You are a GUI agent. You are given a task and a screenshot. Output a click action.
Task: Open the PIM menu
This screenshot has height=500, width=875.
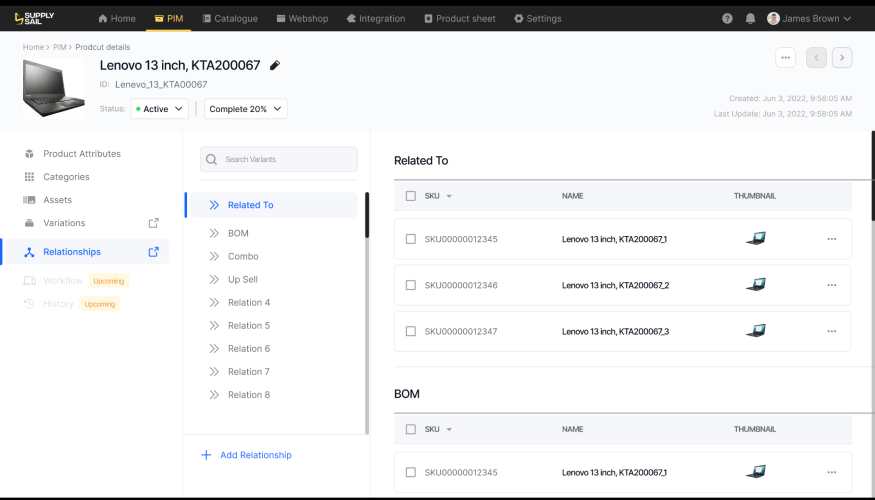169,18
